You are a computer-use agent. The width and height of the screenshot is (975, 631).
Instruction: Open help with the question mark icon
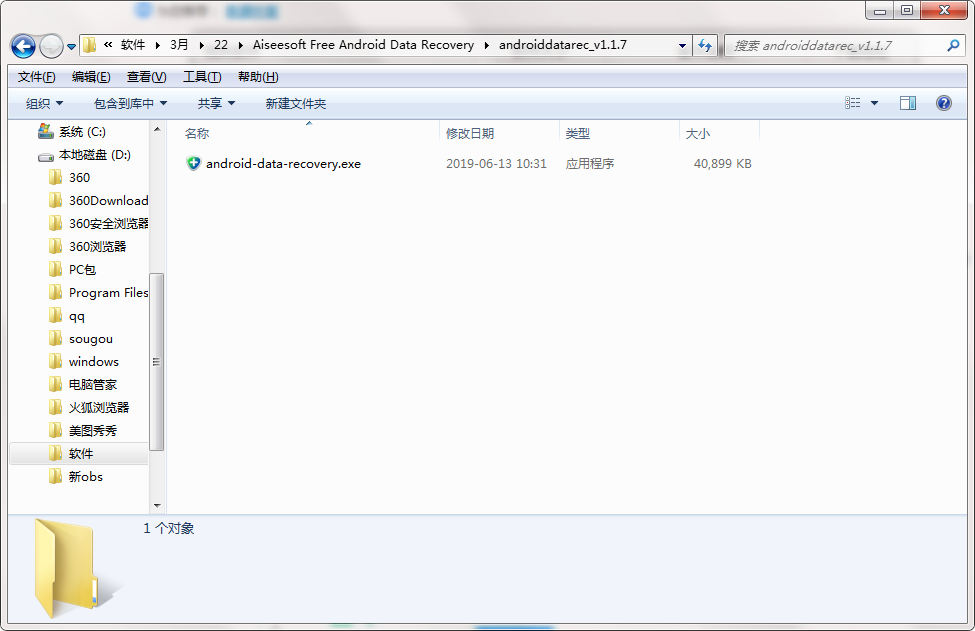pyautogui.click(x=943, y=103)
